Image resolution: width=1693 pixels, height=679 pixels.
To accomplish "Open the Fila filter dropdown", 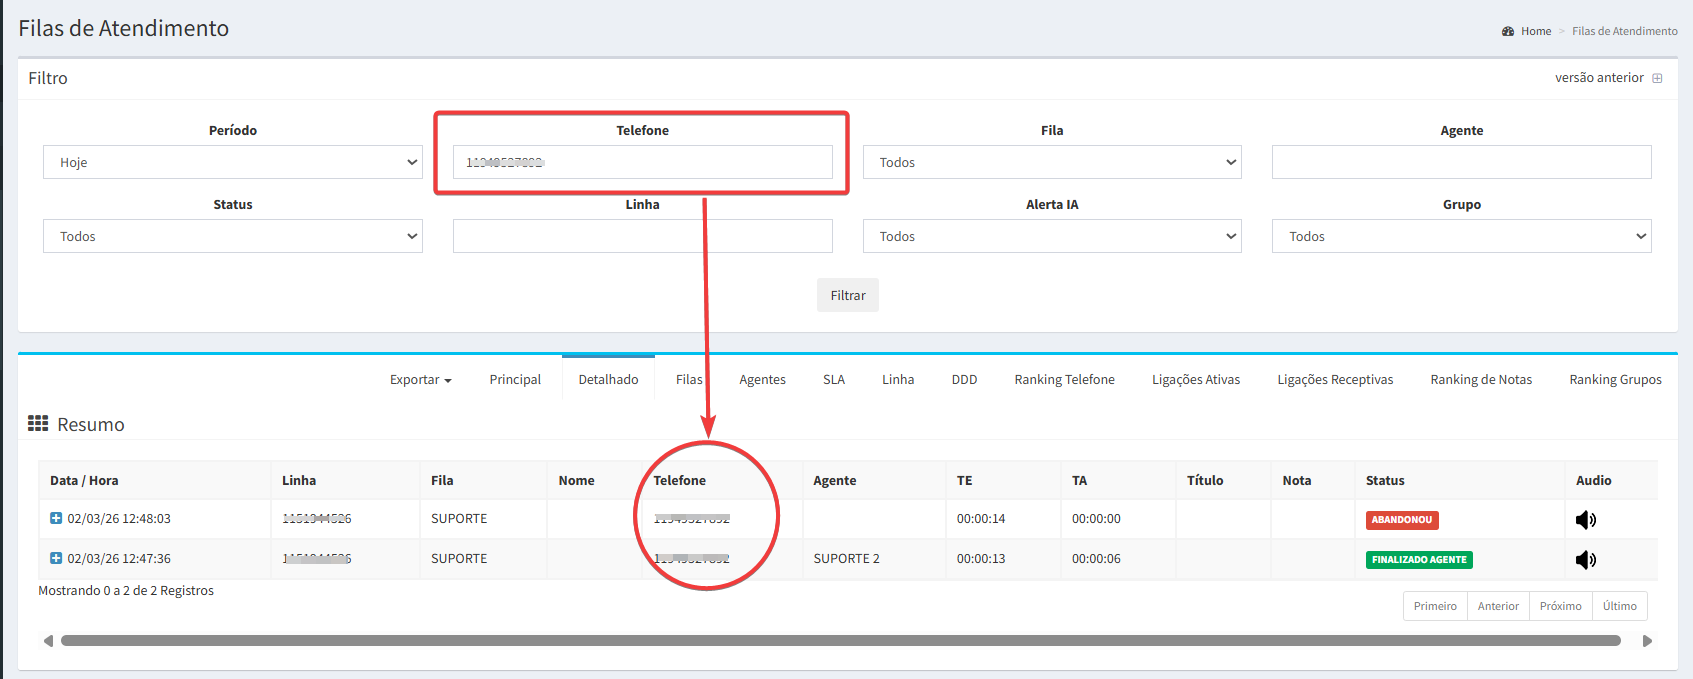I will coord(1051,162).
